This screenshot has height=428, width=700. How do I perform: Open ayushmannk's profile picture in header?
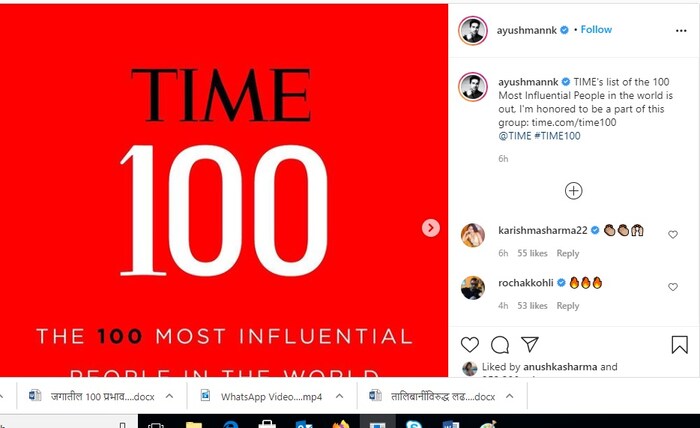pyautogui.click(x=472, y=30)
